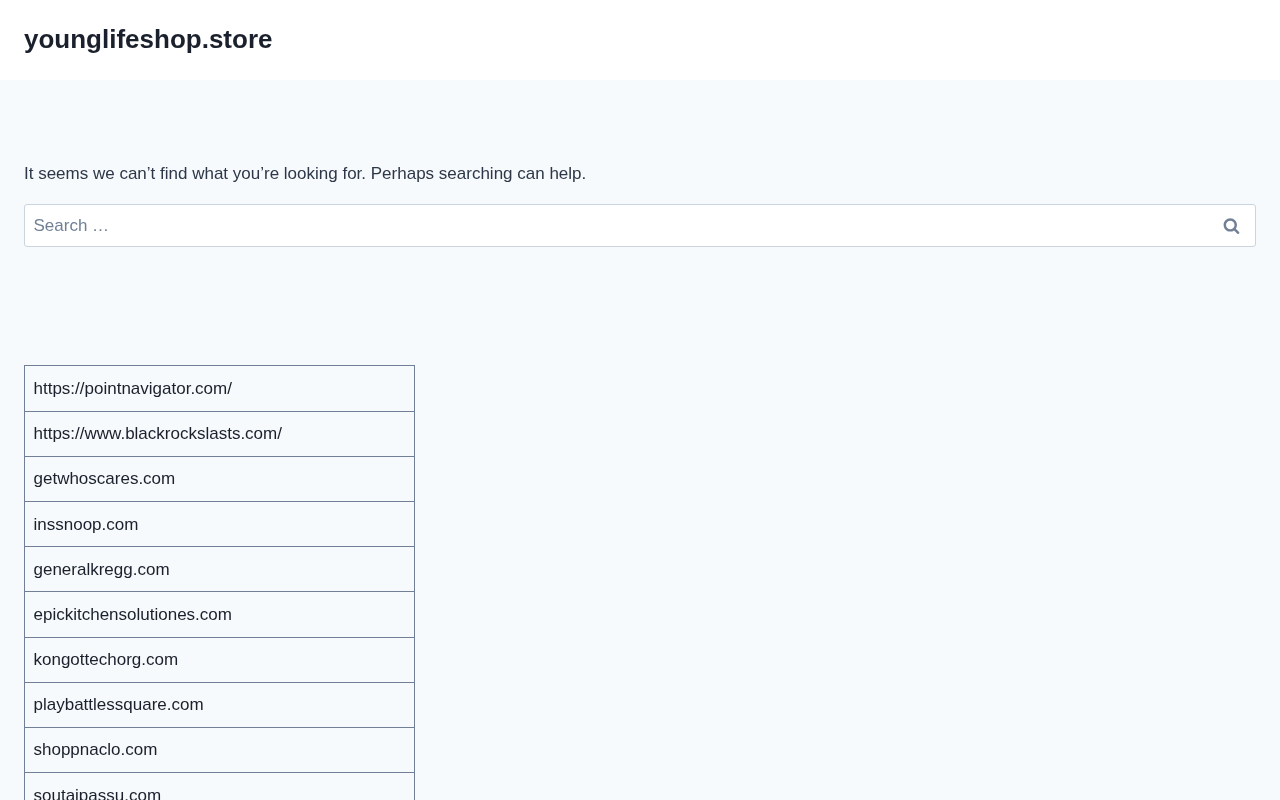The width and height of the screenshot is (1280, 800).
Task: Click the "can't find" message text
Action: pos(305,173)
